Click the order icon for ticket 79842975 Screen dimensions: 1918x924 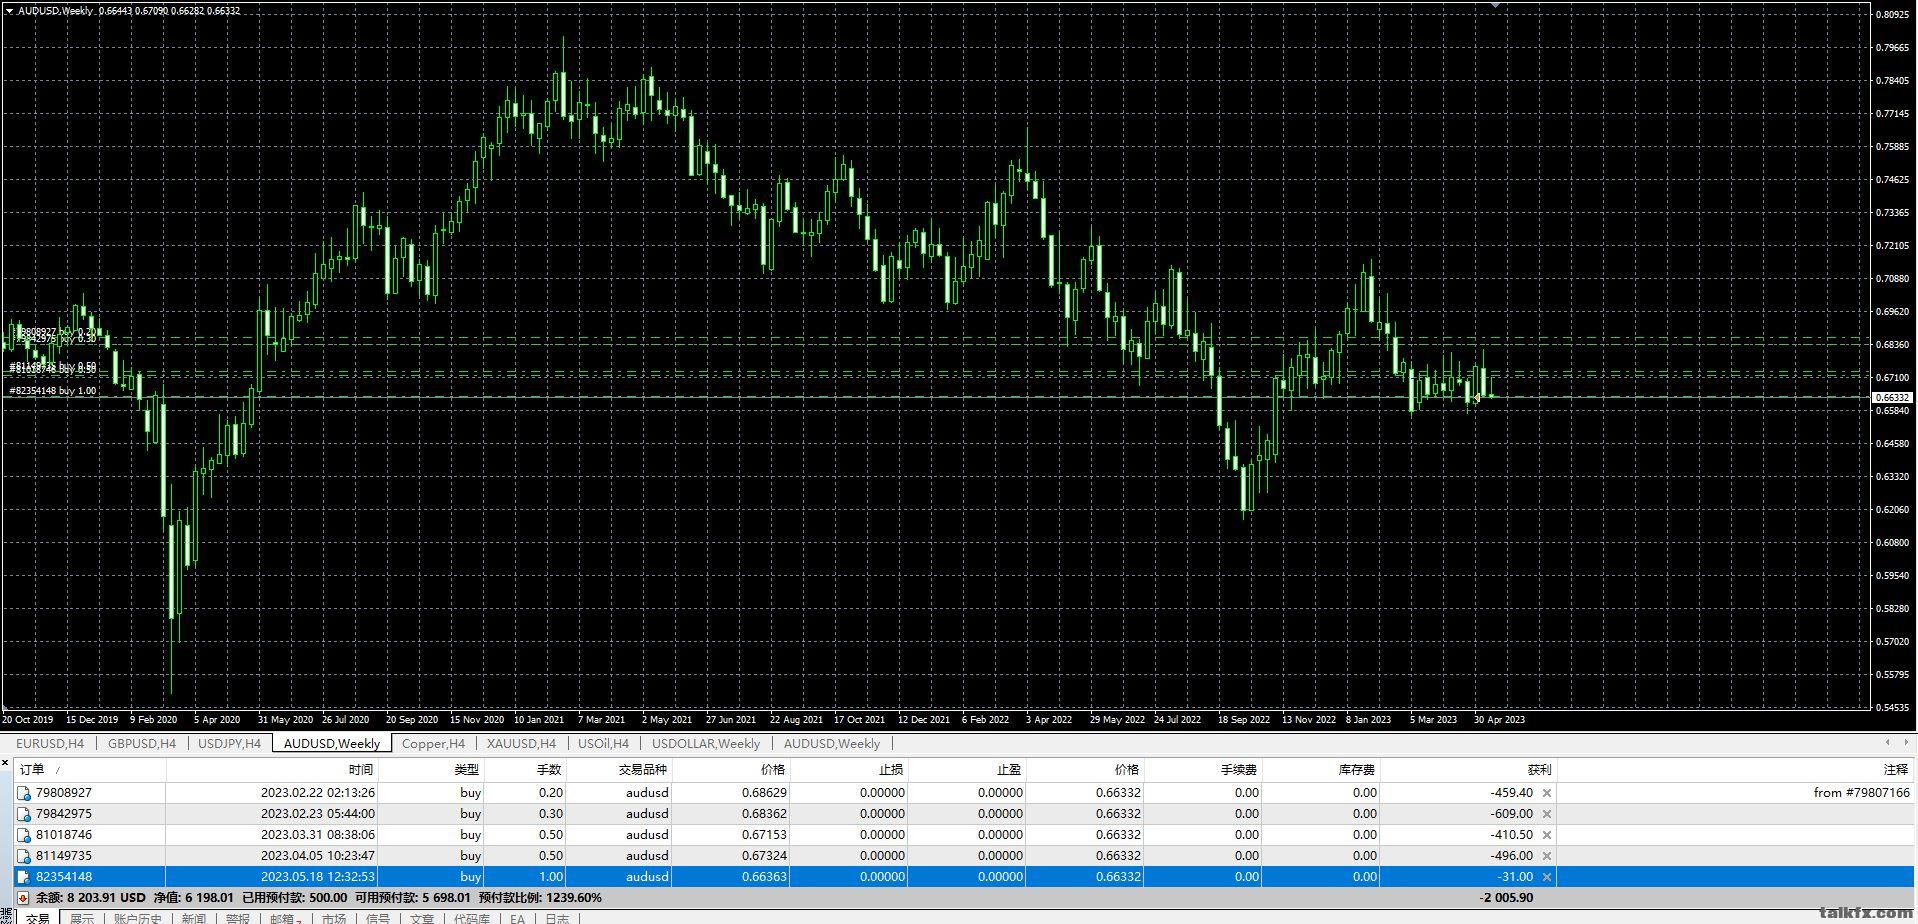pos(24,814)
